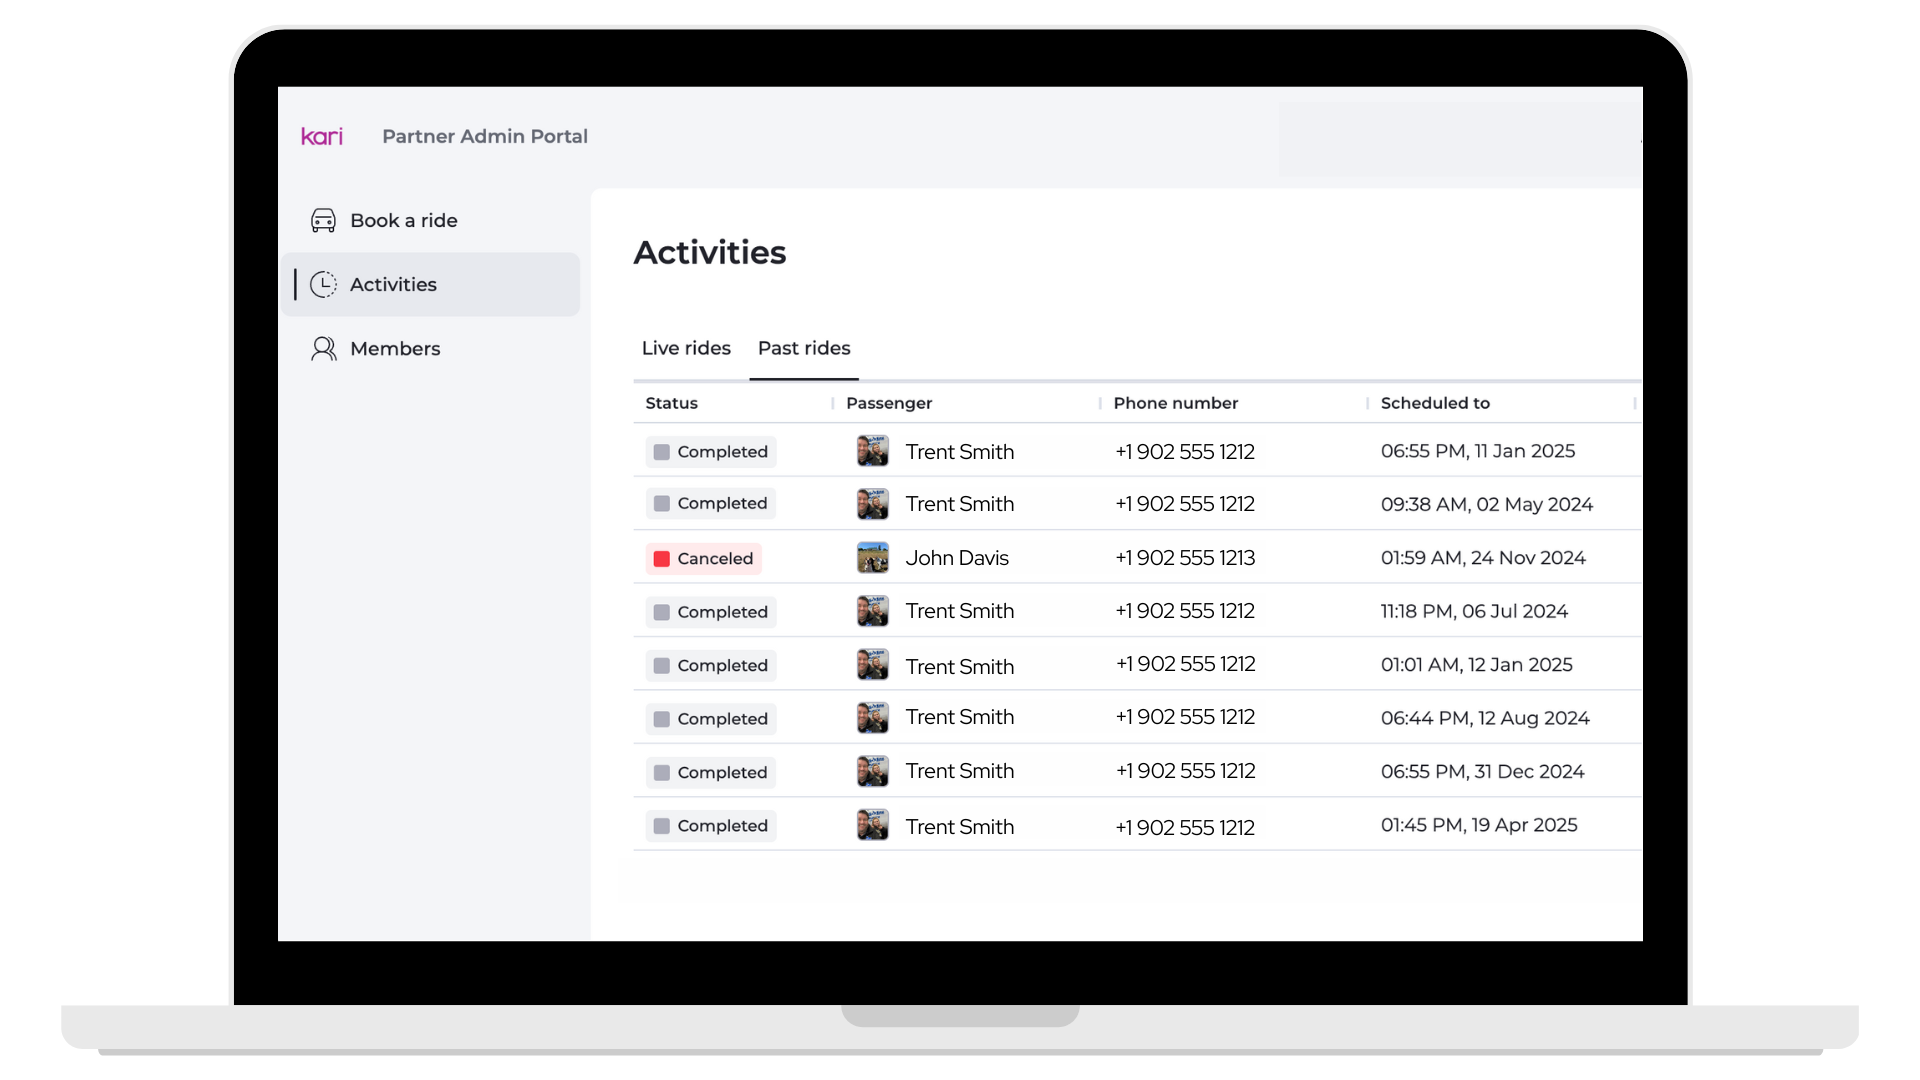Click Trent Smith's avatar in the first row
Viewport: 1920px width, 1080px height.
pyautogui.click(x=872, y=451)
